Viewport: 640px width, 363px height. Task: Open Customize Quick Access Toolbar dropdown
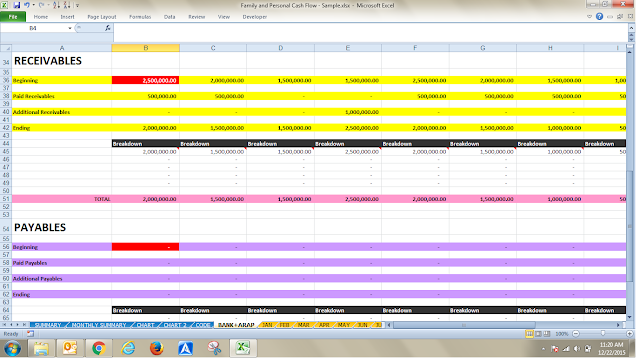(78, 6)
